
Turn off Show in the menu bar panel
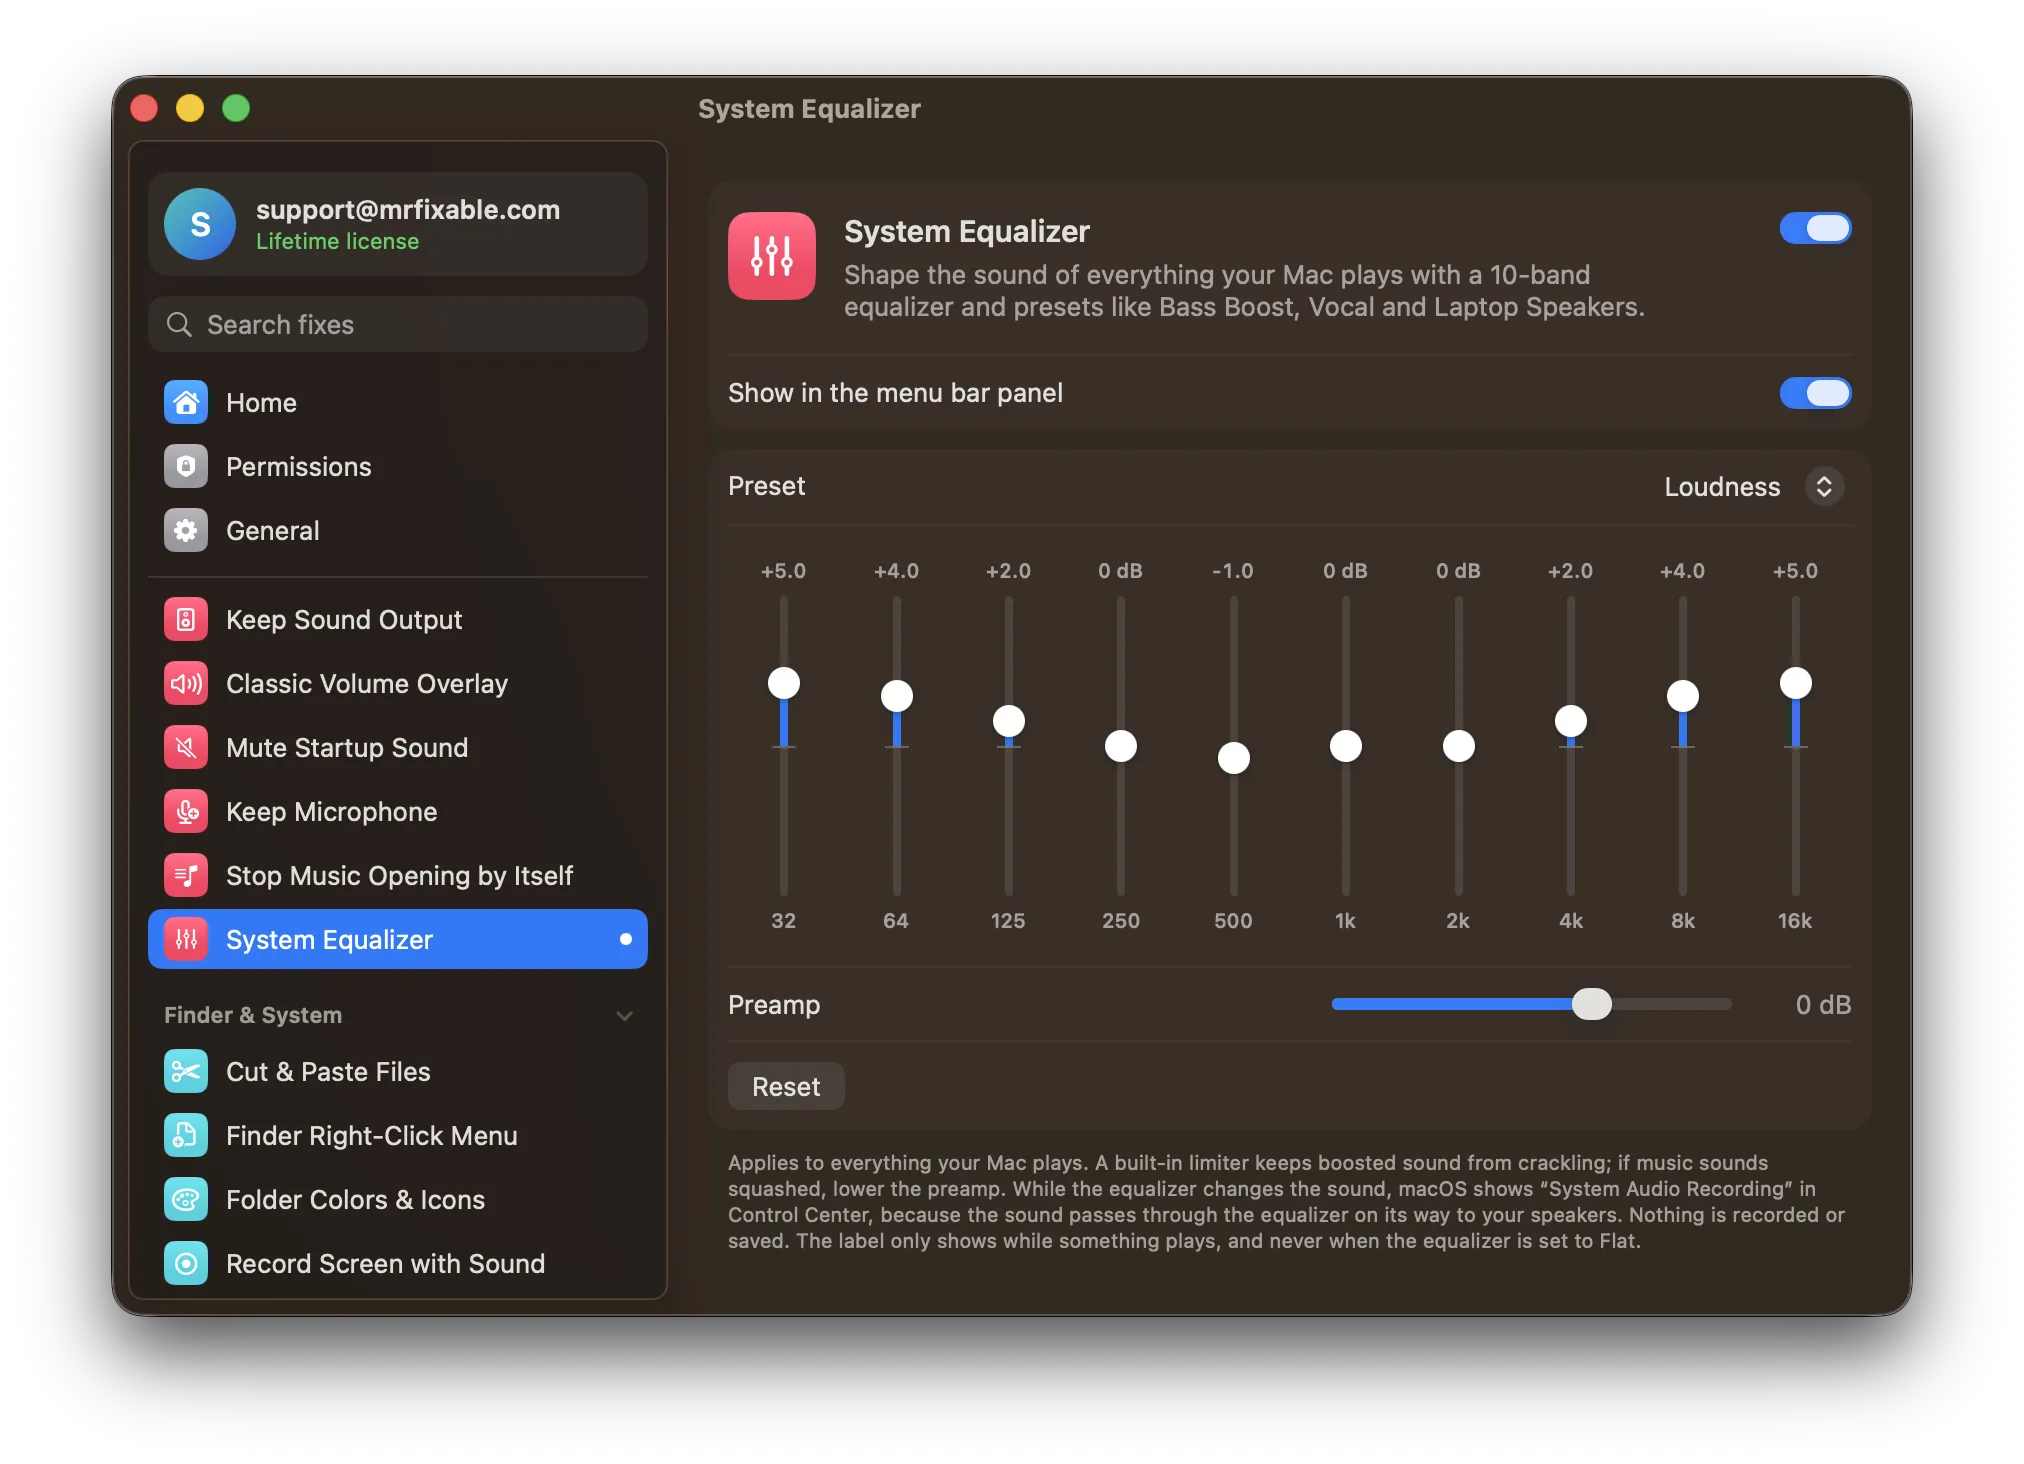(x=1815, y=393)
